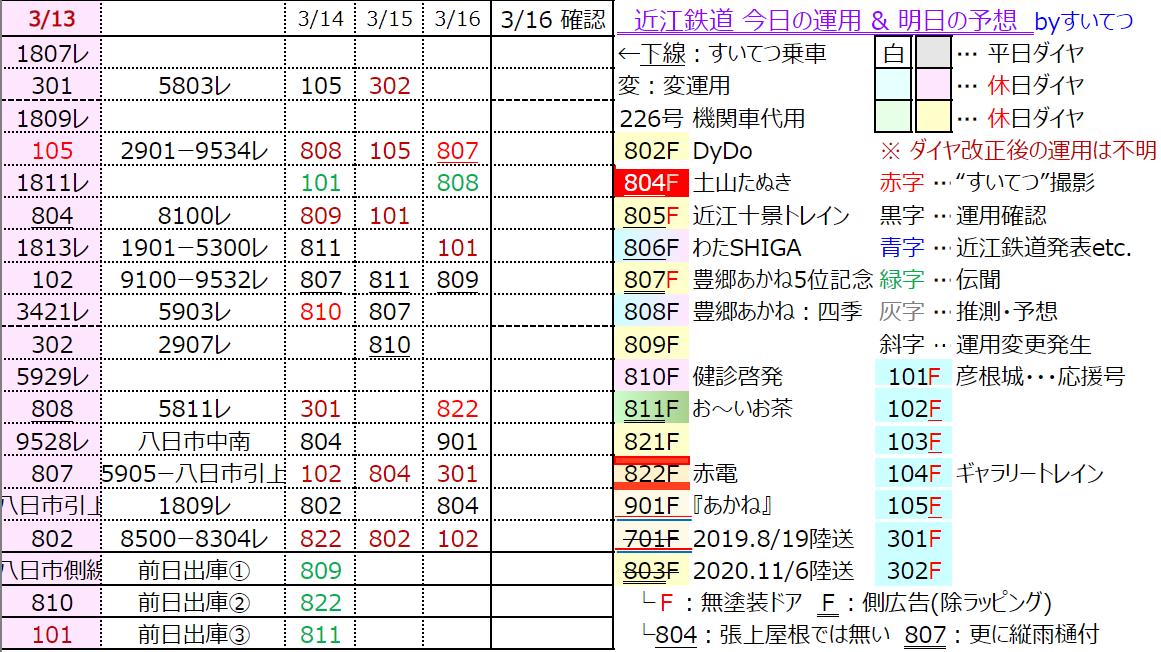Click the struck-through 701F cell
1161x652 pixels.
click(x=652, y=538)
